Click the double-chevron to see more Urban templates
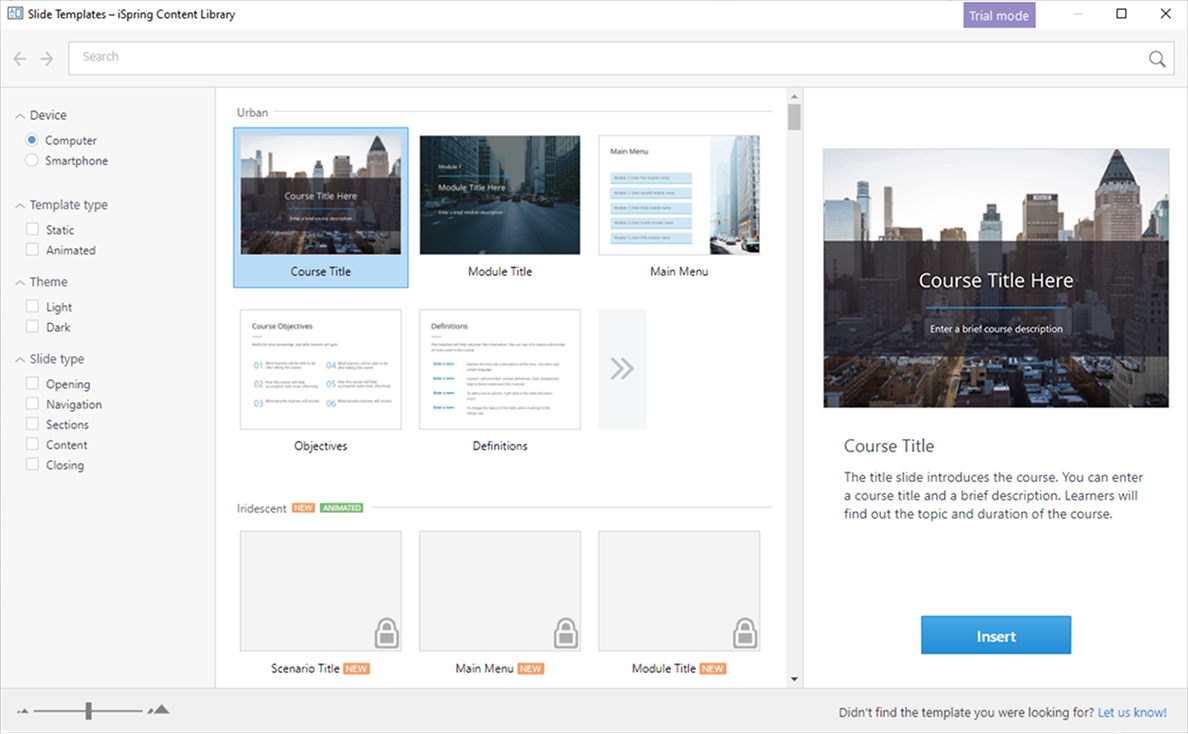1188x734 pixels. point(621,369)
